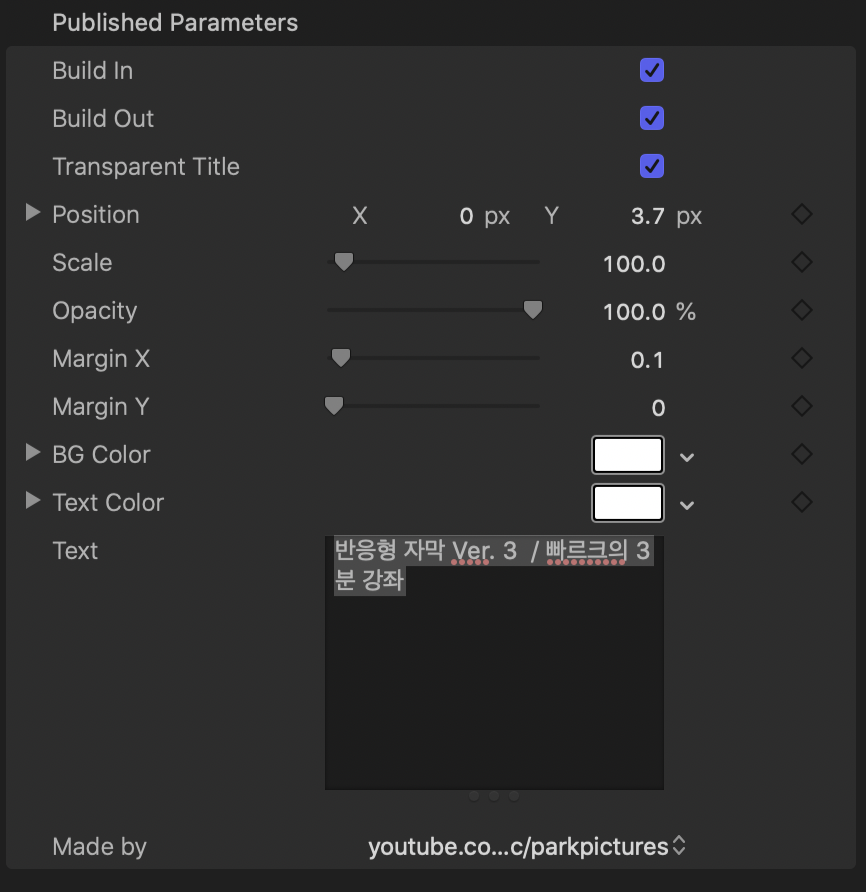Open the Made by popup menu
The height and width of the screenshot is (892, 866).
click(x=526, y=846)
